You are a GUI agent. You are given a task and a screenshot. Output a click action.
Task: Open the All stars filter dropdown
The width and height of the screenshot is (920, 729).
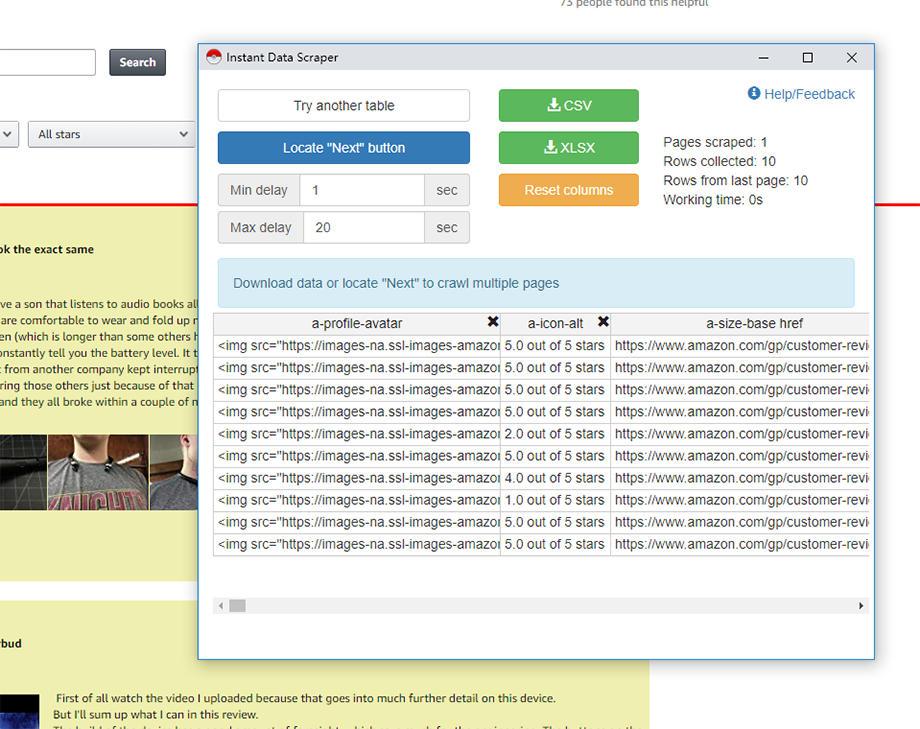[111, 134]
